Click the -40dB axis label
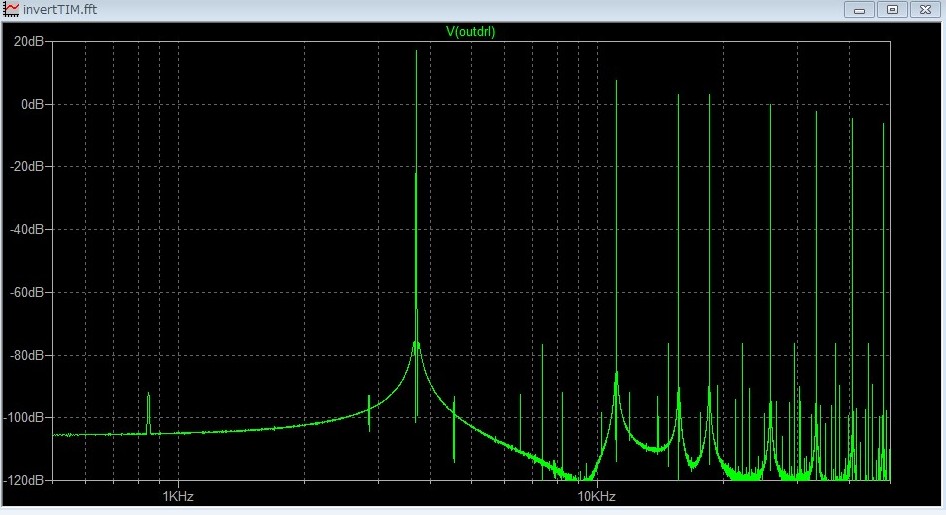The image size is (946, 515). point(27,229)
